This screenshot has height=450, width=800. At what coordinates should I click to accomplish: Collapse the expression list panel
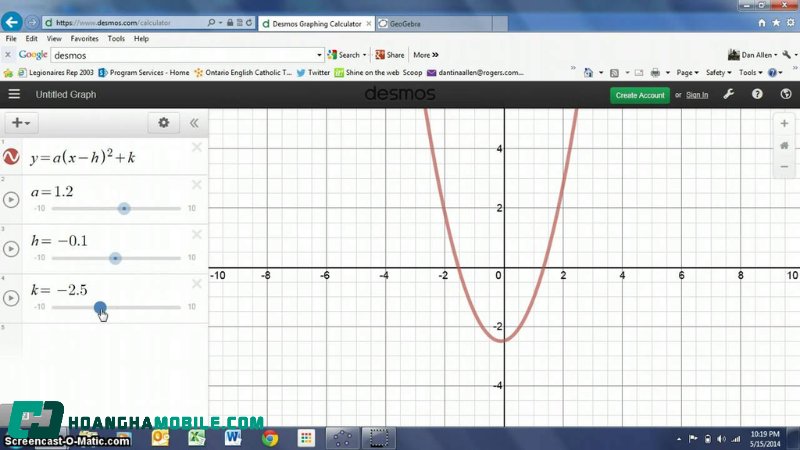tap(194, 123)
